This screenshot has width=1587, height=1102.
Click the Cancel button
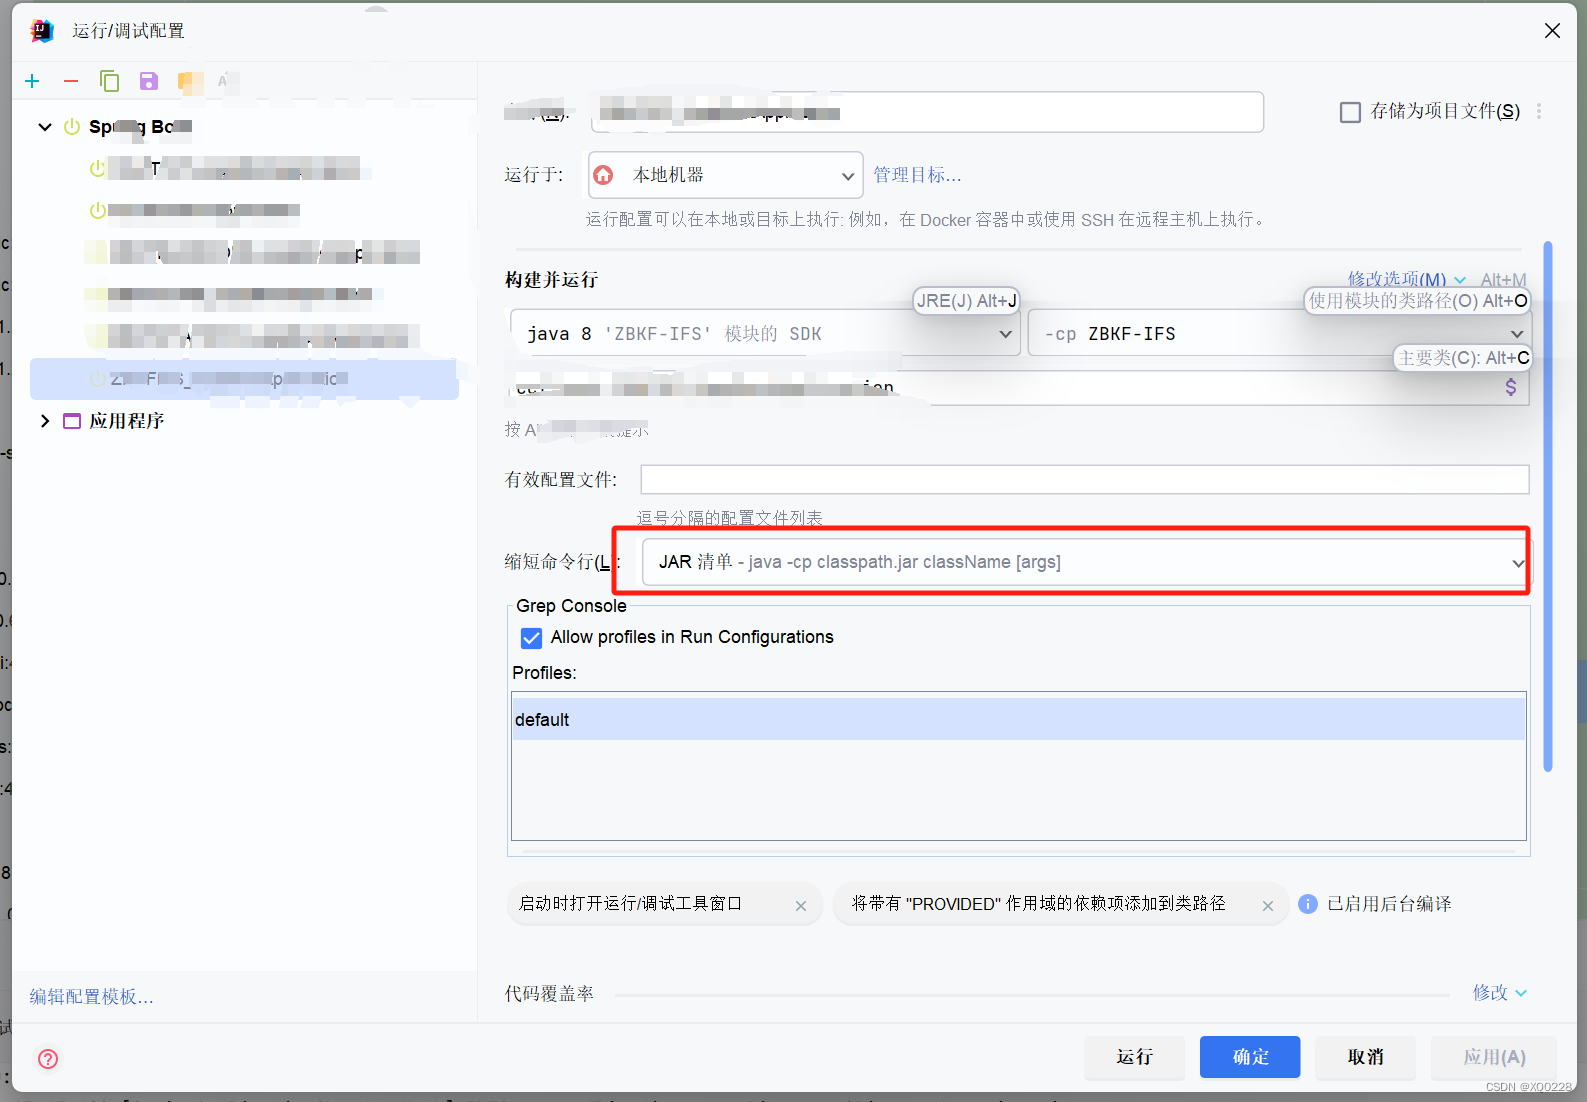point(1365,1057)
